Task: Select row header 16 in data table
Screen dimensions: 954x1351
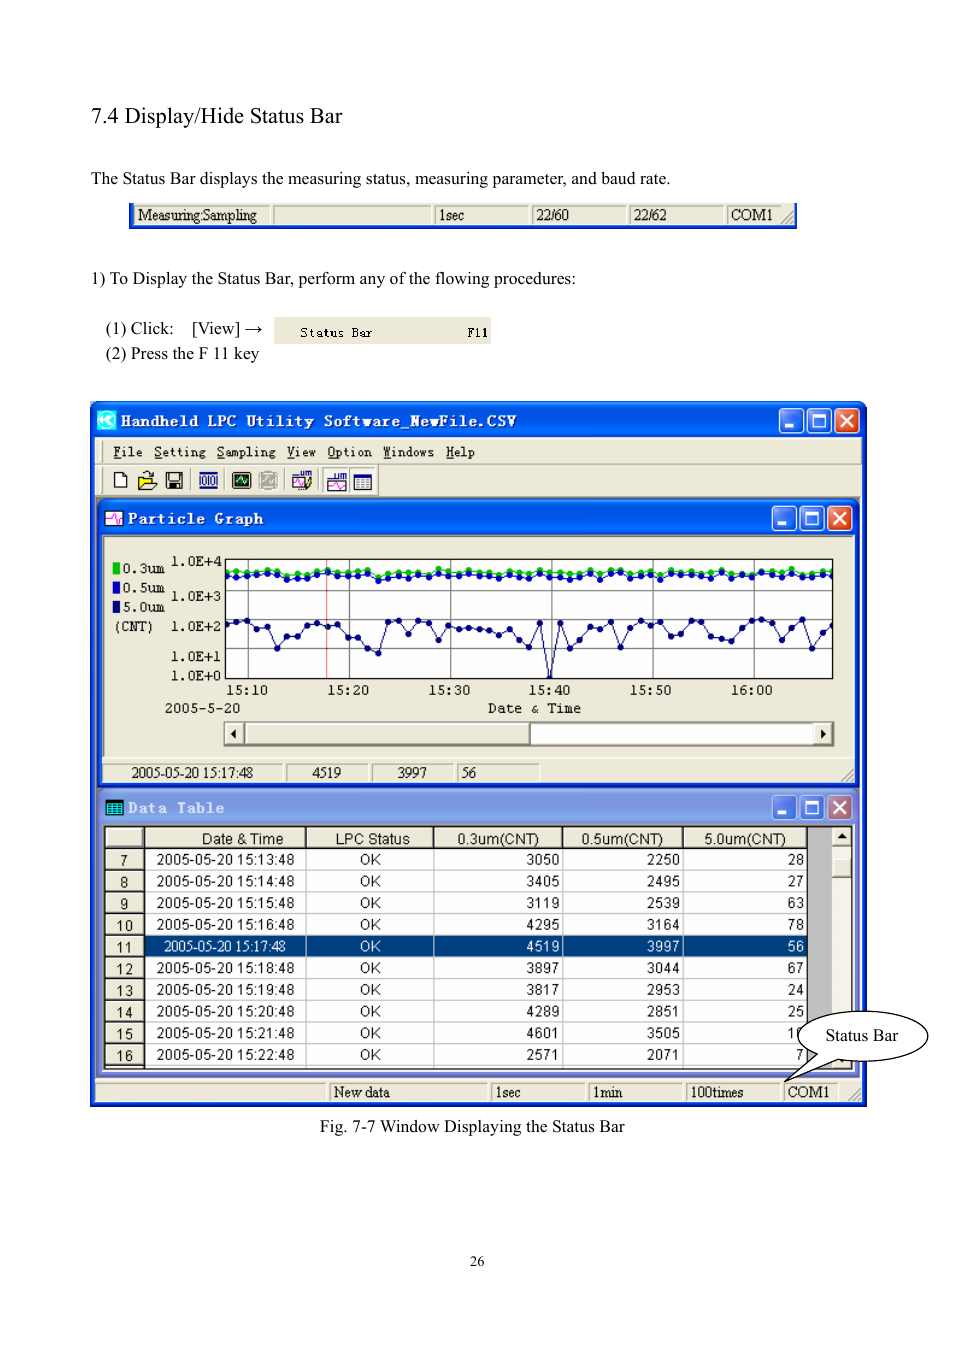Action: click(x=125, y=1055)
